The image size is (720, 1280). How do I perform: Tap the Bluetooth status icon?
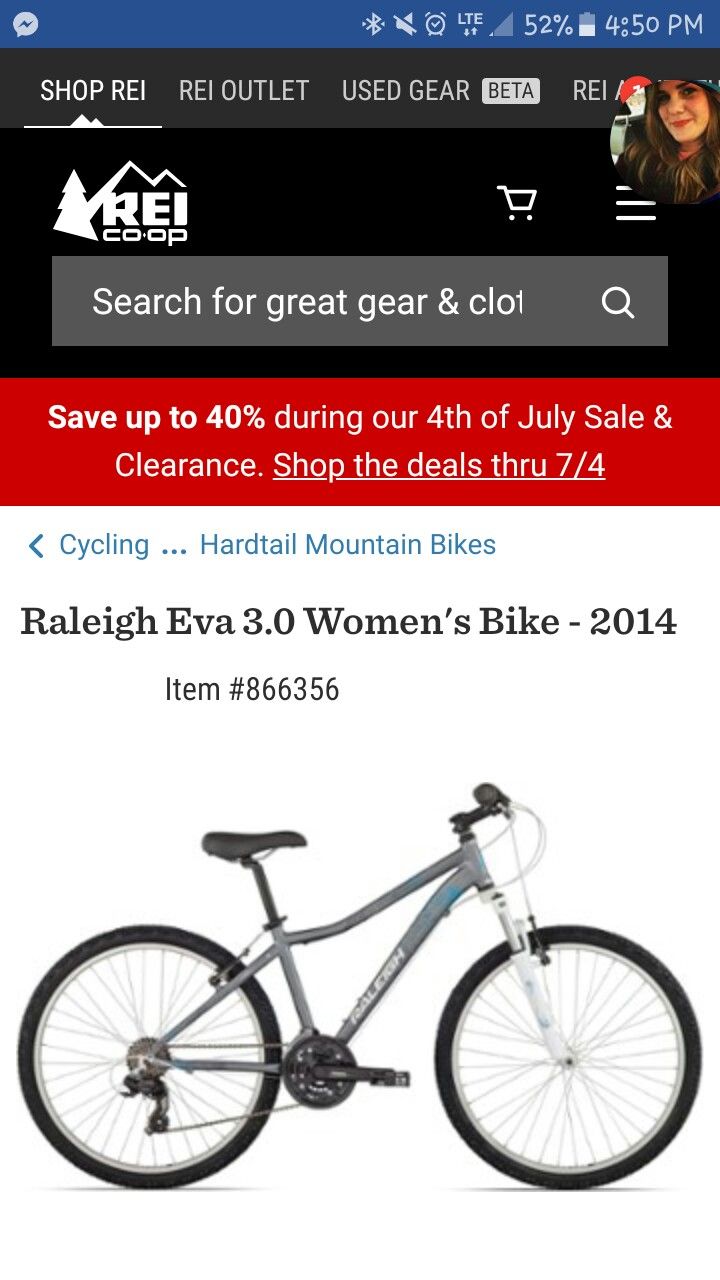tap(373, 24)
